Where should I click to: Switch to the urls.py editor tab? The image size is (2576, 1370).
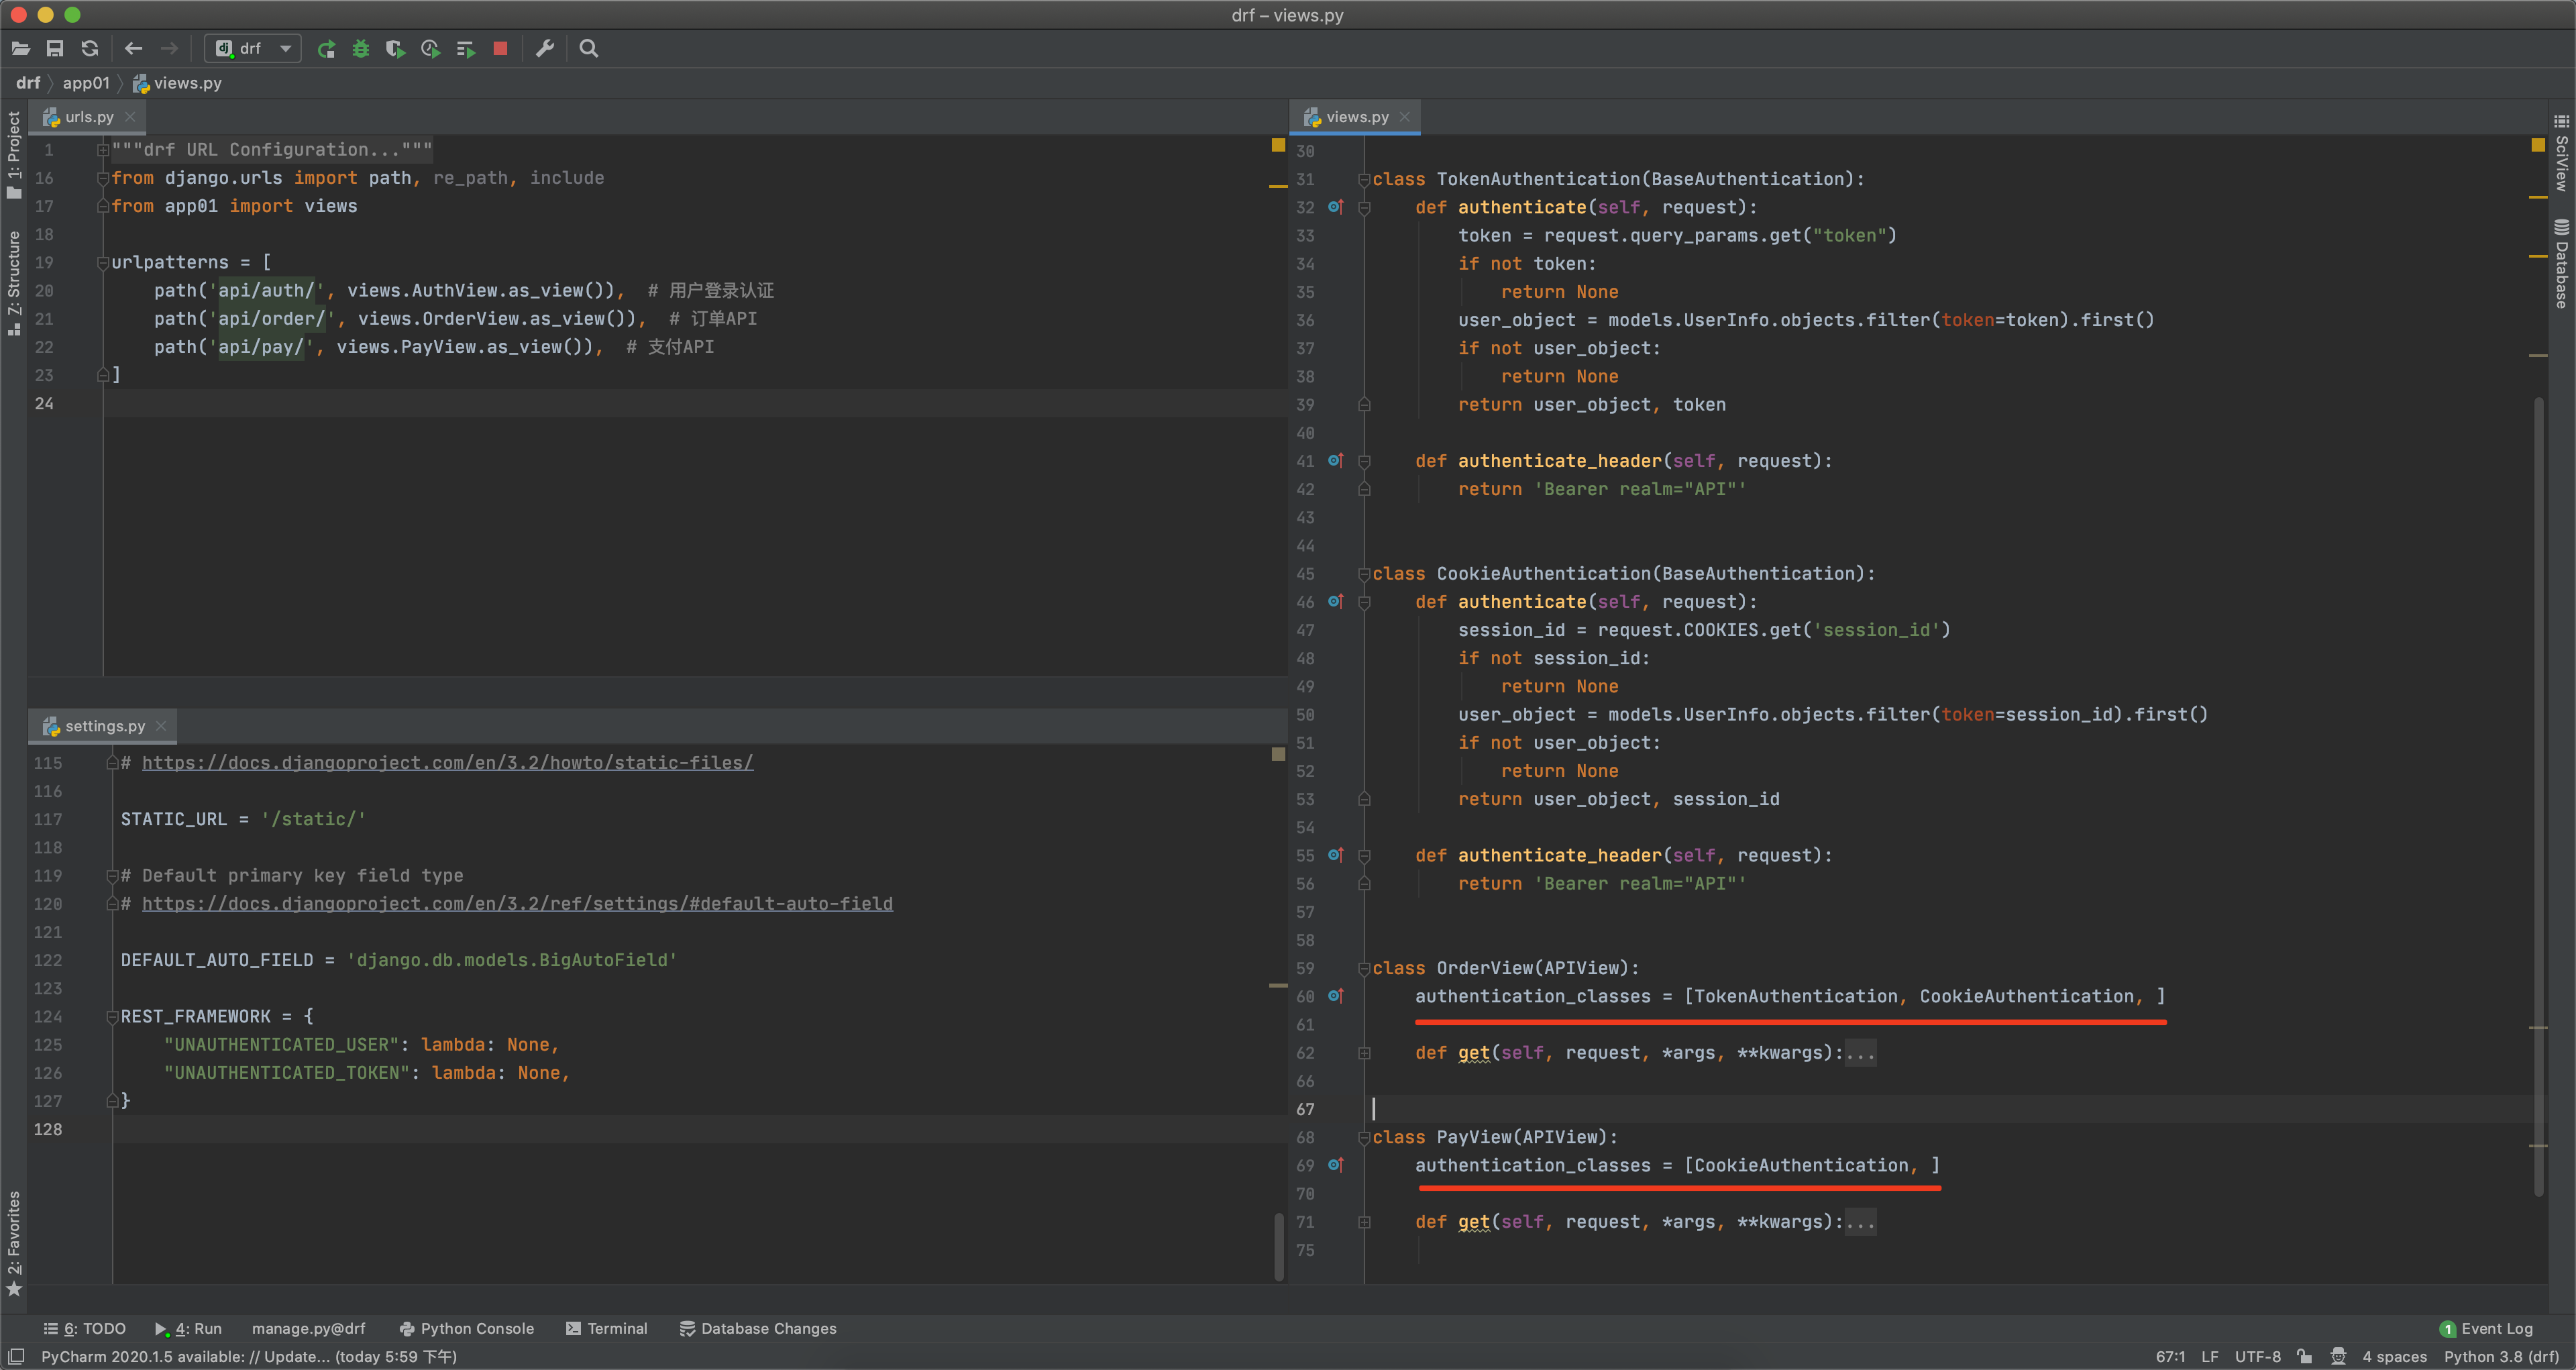[88, 117]
